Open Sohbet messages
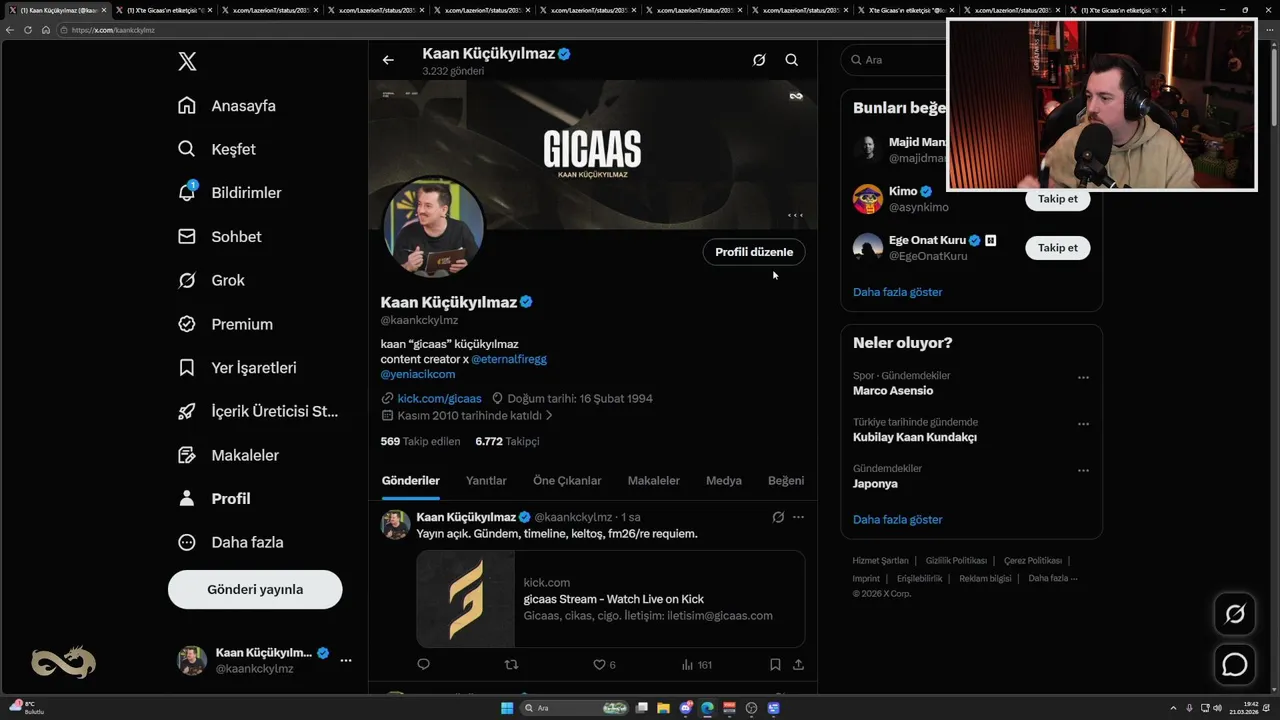Viewport: 1280px width, 720px height. click(x=220, y=237)
